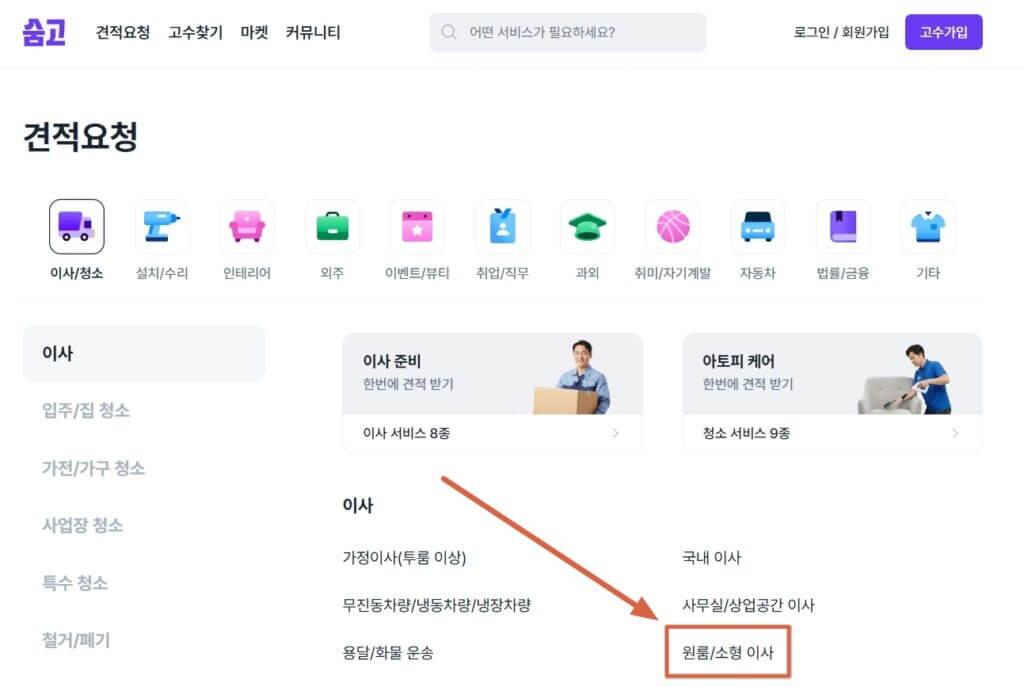Open the 취업/직무 ID card icon
The image size is (1024, 687).
pyautogui.click(x=501, y=226)
